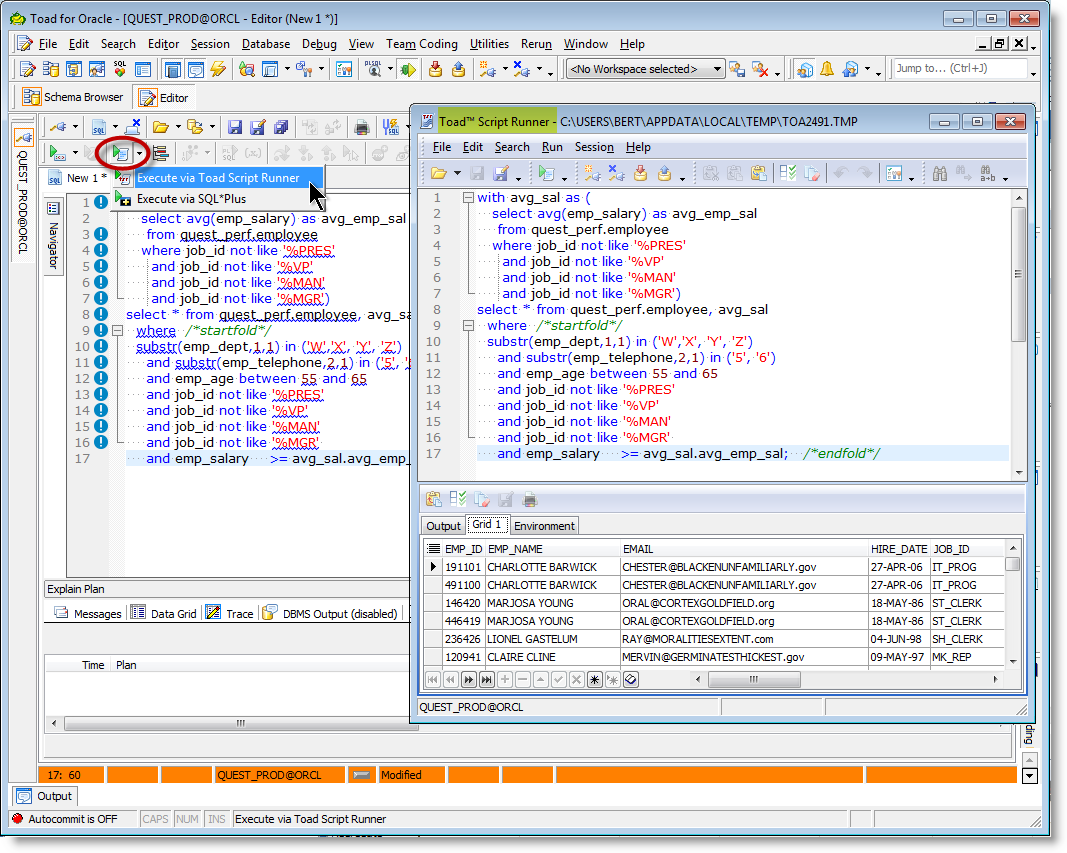Click the grid's horizontal scrollbar thumb
The height and width of the screenshot is (853, 1067).
click(754, 680)
